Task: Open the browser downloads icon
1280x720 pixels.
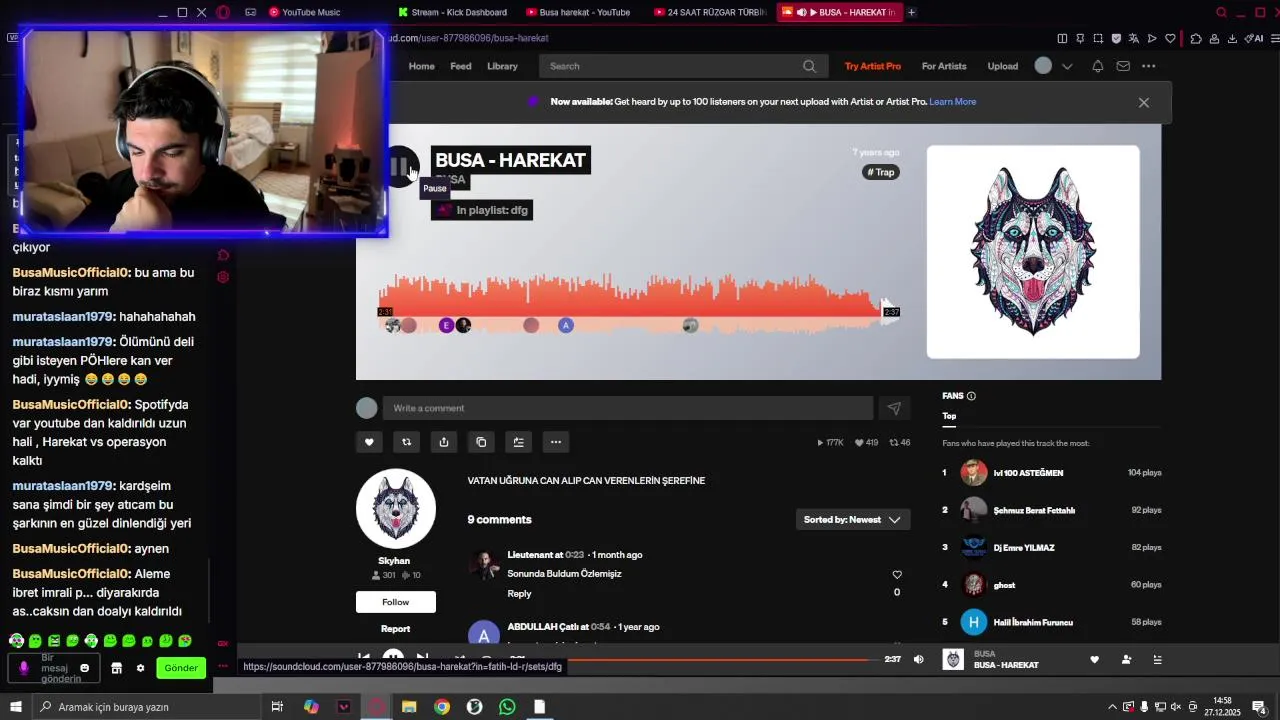Action: pyautogui.click(x=1232, y=38)
